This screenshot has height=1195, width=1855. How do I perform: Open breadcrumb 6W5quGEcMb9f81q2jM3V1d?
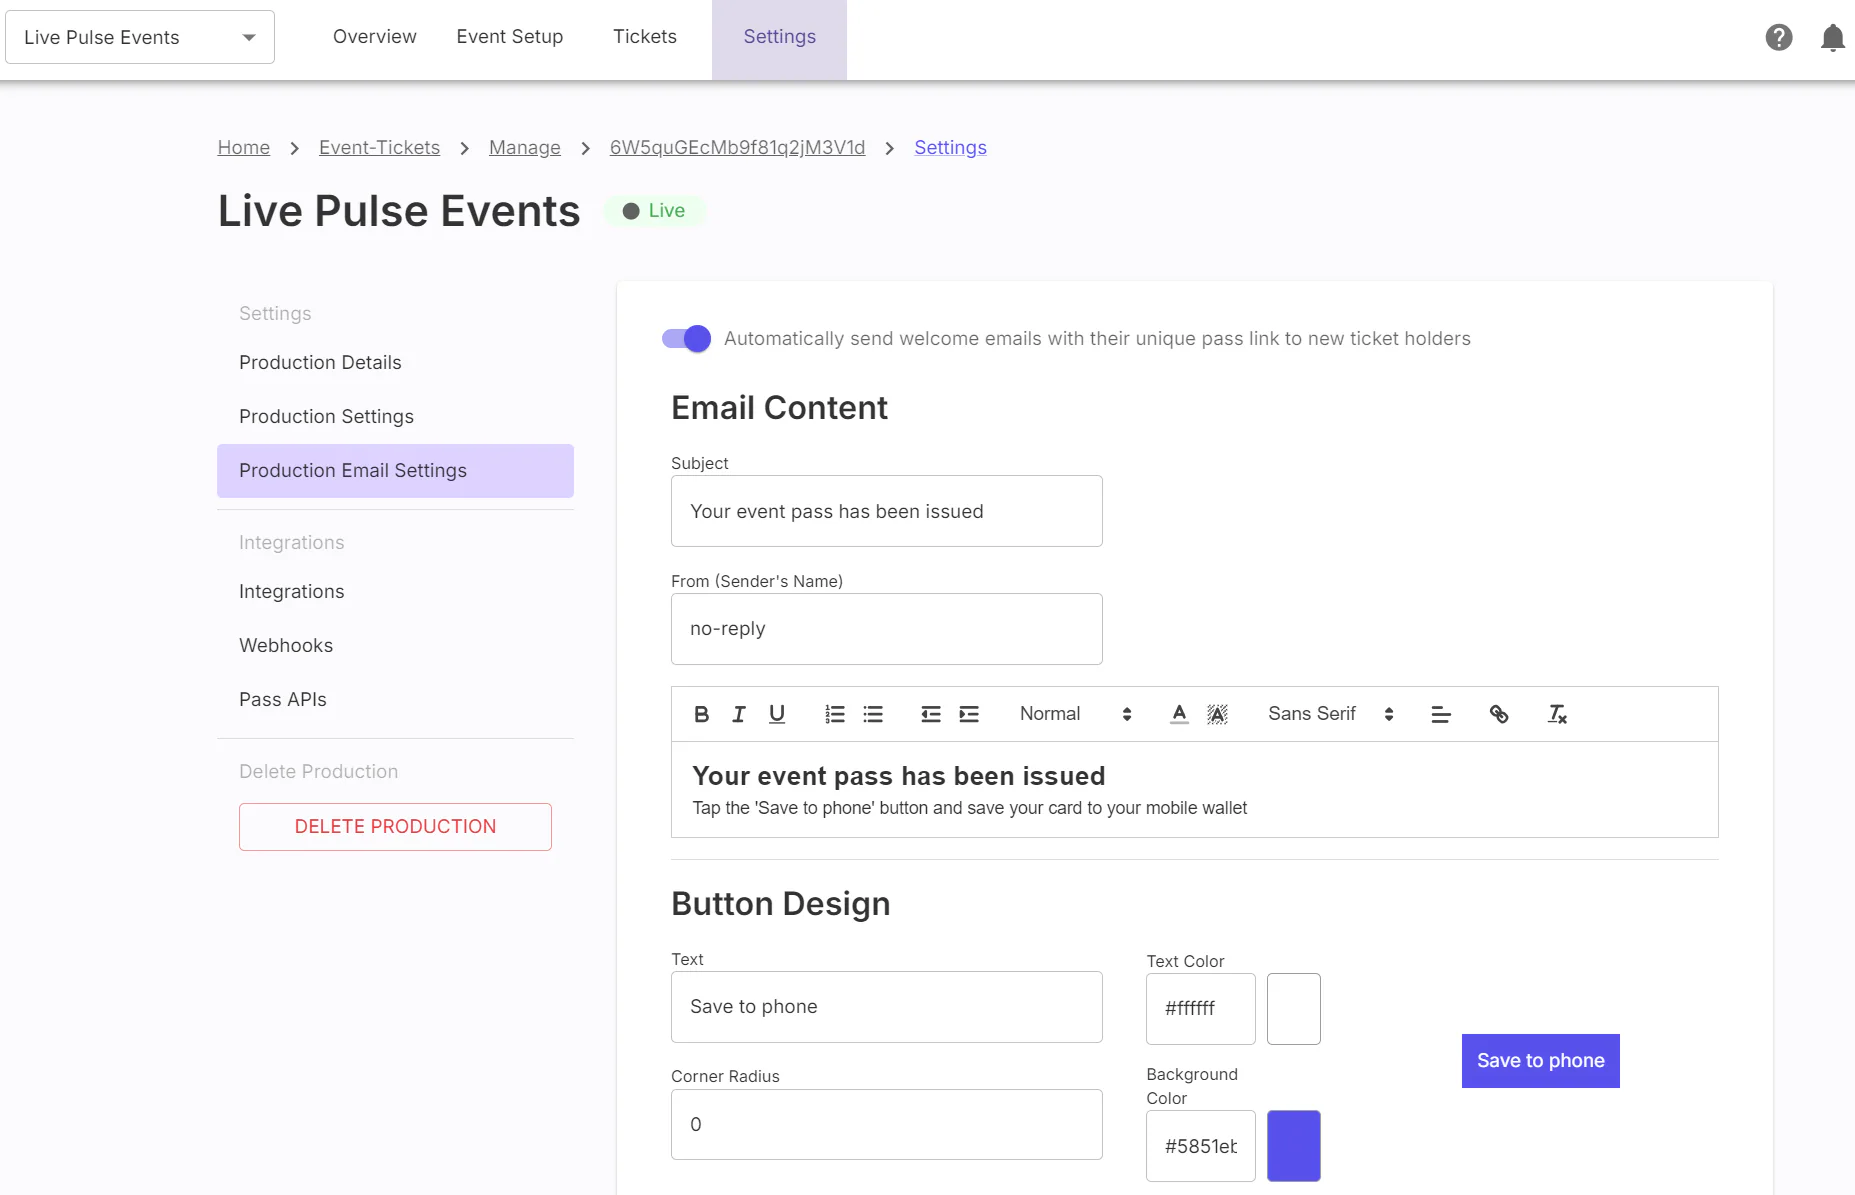[x=738, y=148]
